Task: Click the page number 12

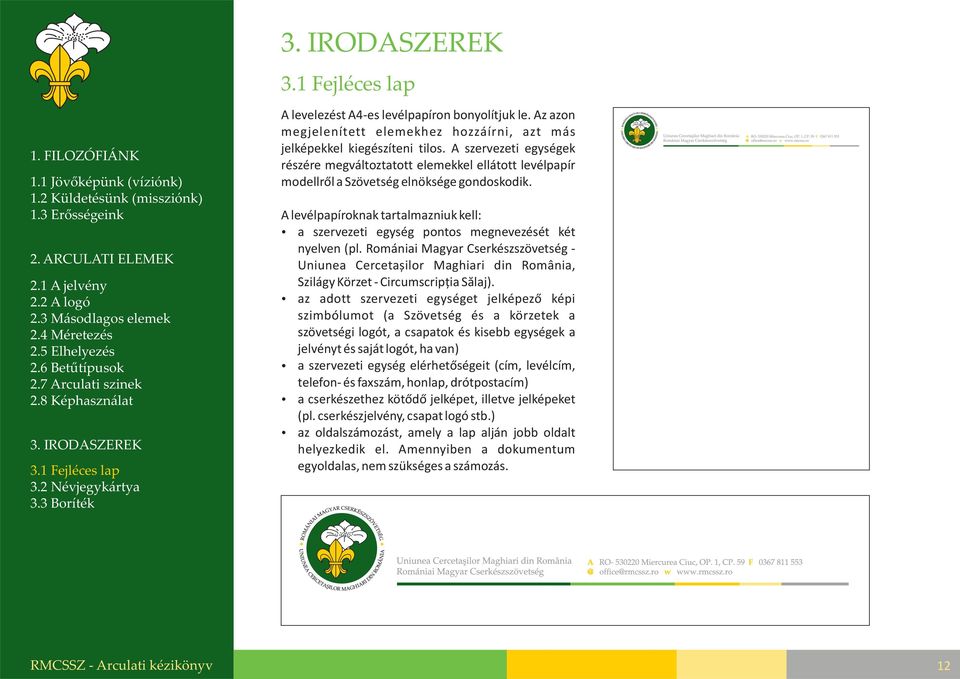Action: [x=943, y=666]
